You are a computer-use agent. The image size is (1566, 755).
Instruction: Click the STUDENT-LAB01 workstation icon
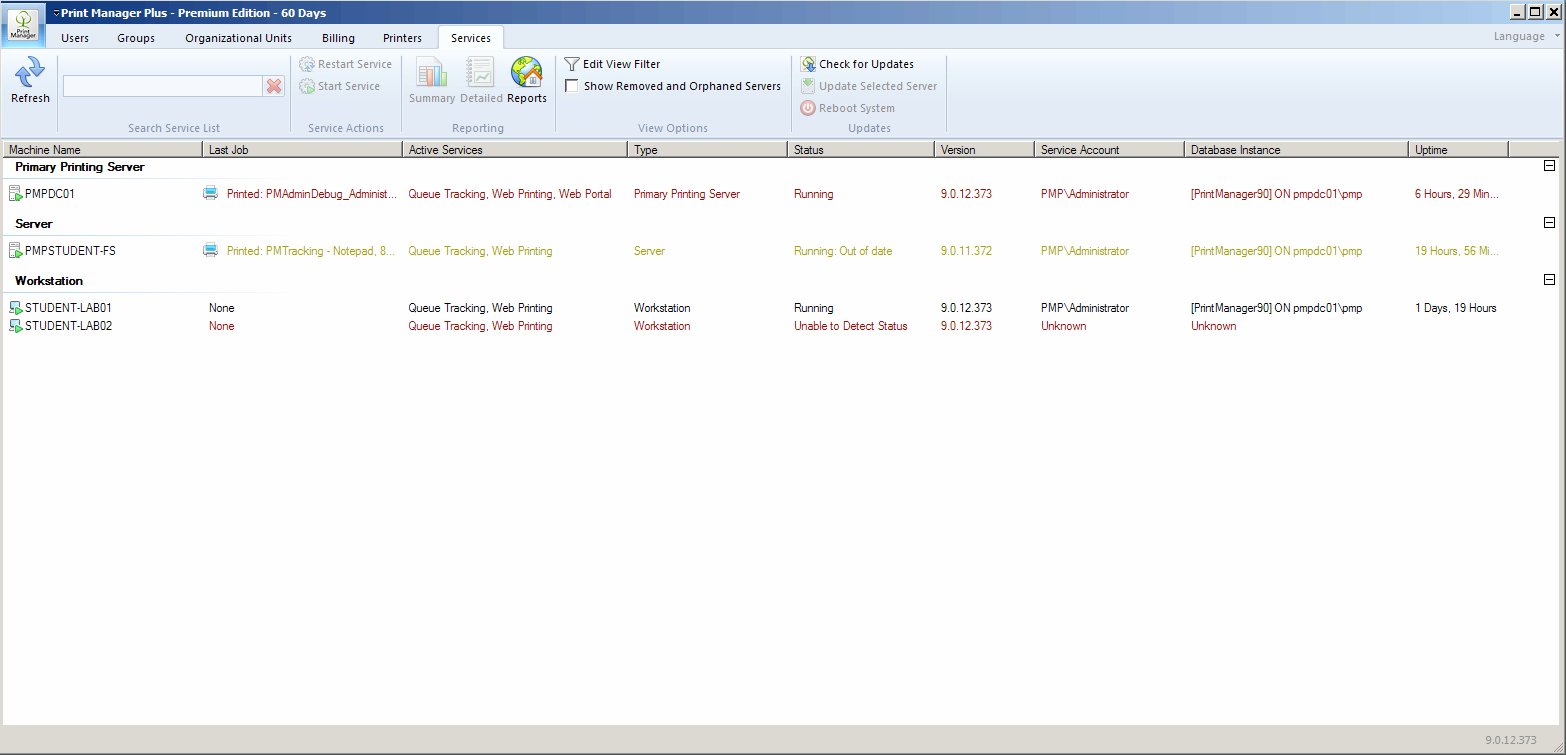[x=16, y=308]
